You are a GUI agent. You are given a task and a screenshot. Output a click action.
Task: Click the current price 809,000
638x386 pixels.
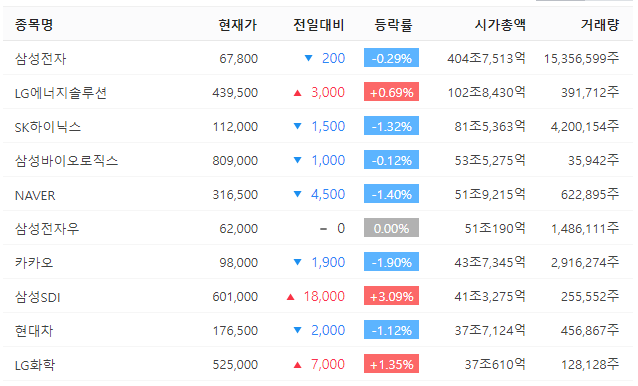click(235, 161)
